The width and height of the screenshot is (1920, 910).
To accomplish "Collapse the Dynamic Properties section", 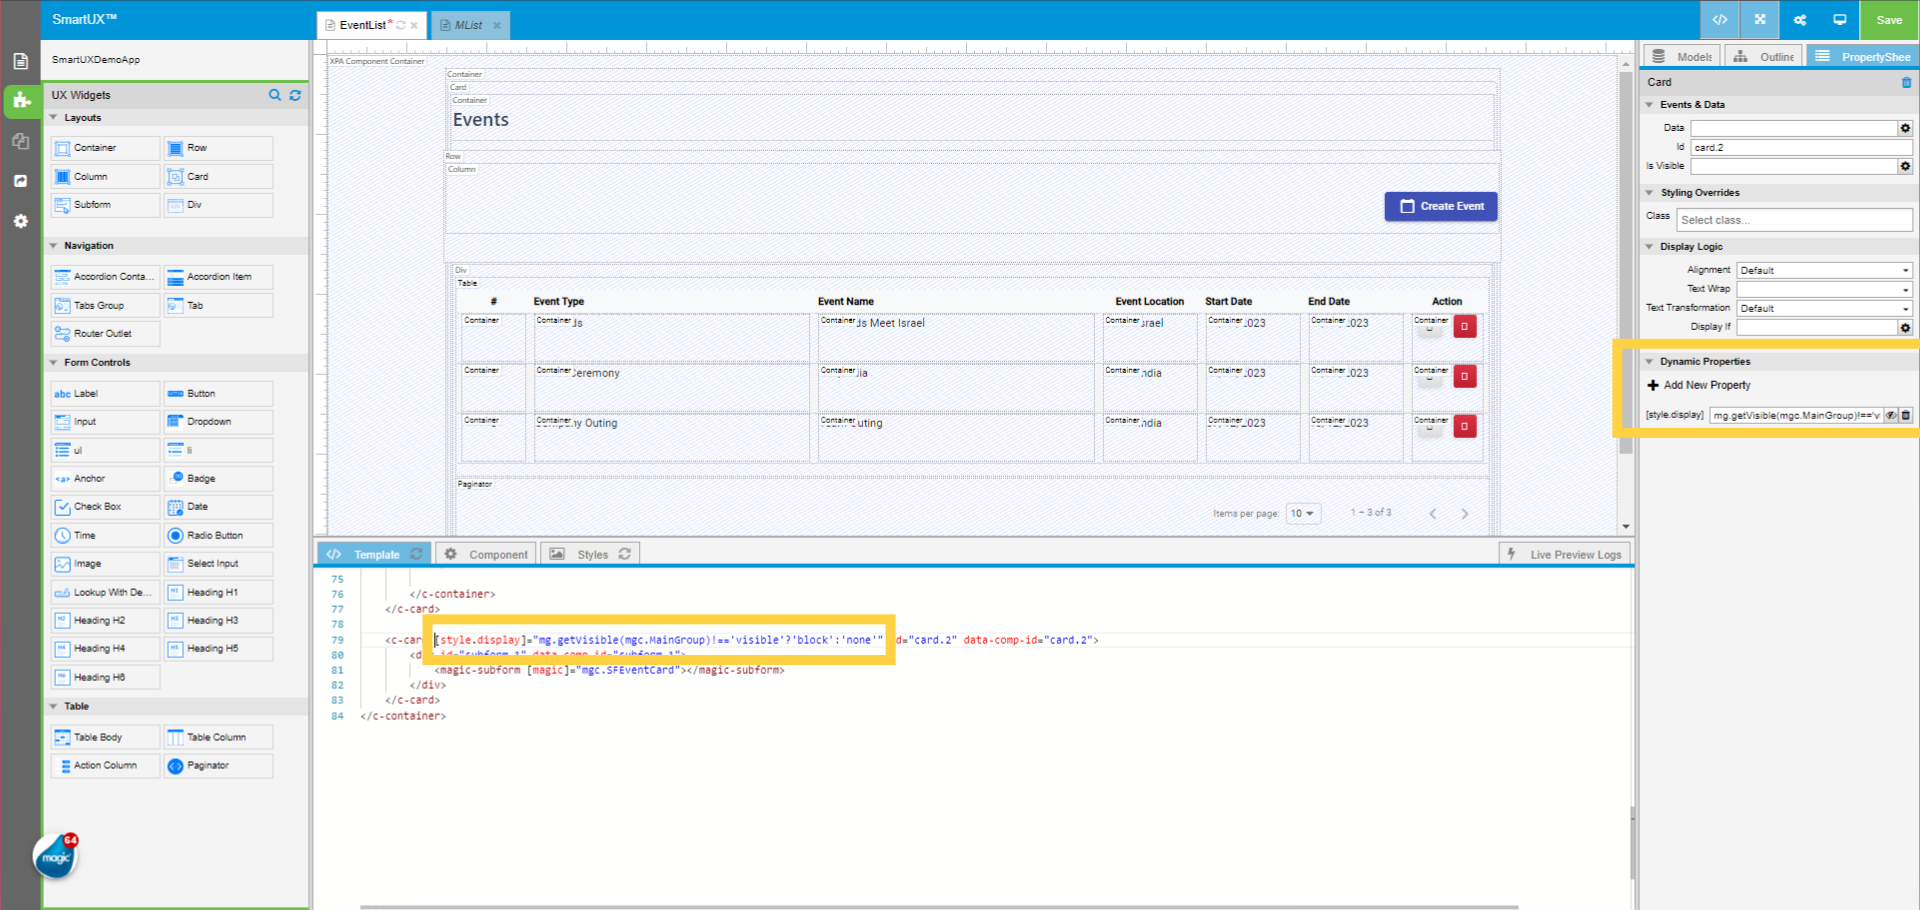I will coord(1649,361).
